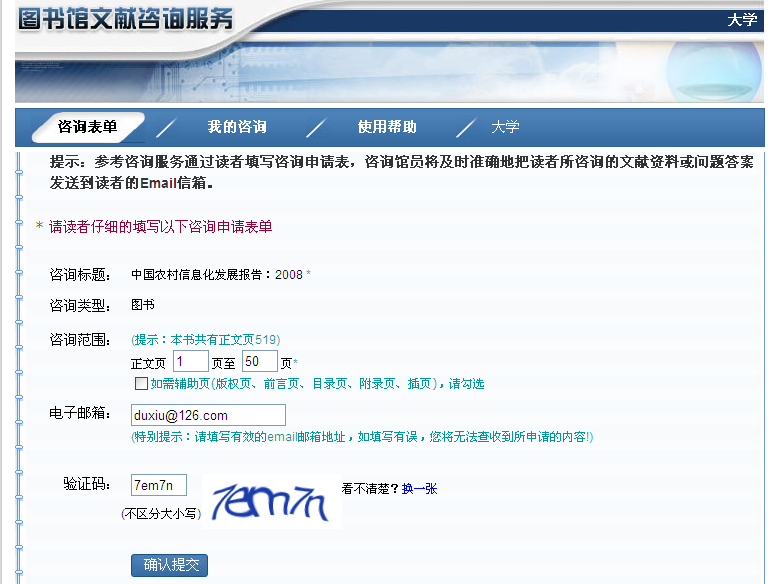Click the hint 本书共有正文页519
778x584 pixels.
[x=206, y=340]
